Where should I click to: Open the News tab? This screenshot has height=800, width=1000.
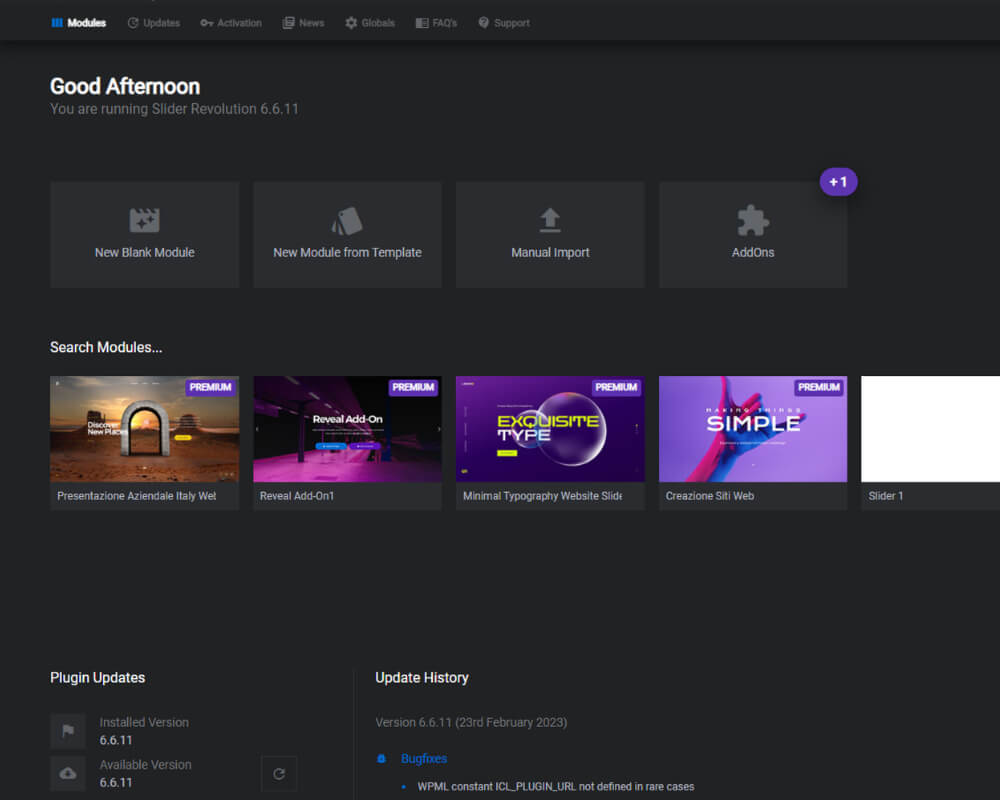coord(304,23)
